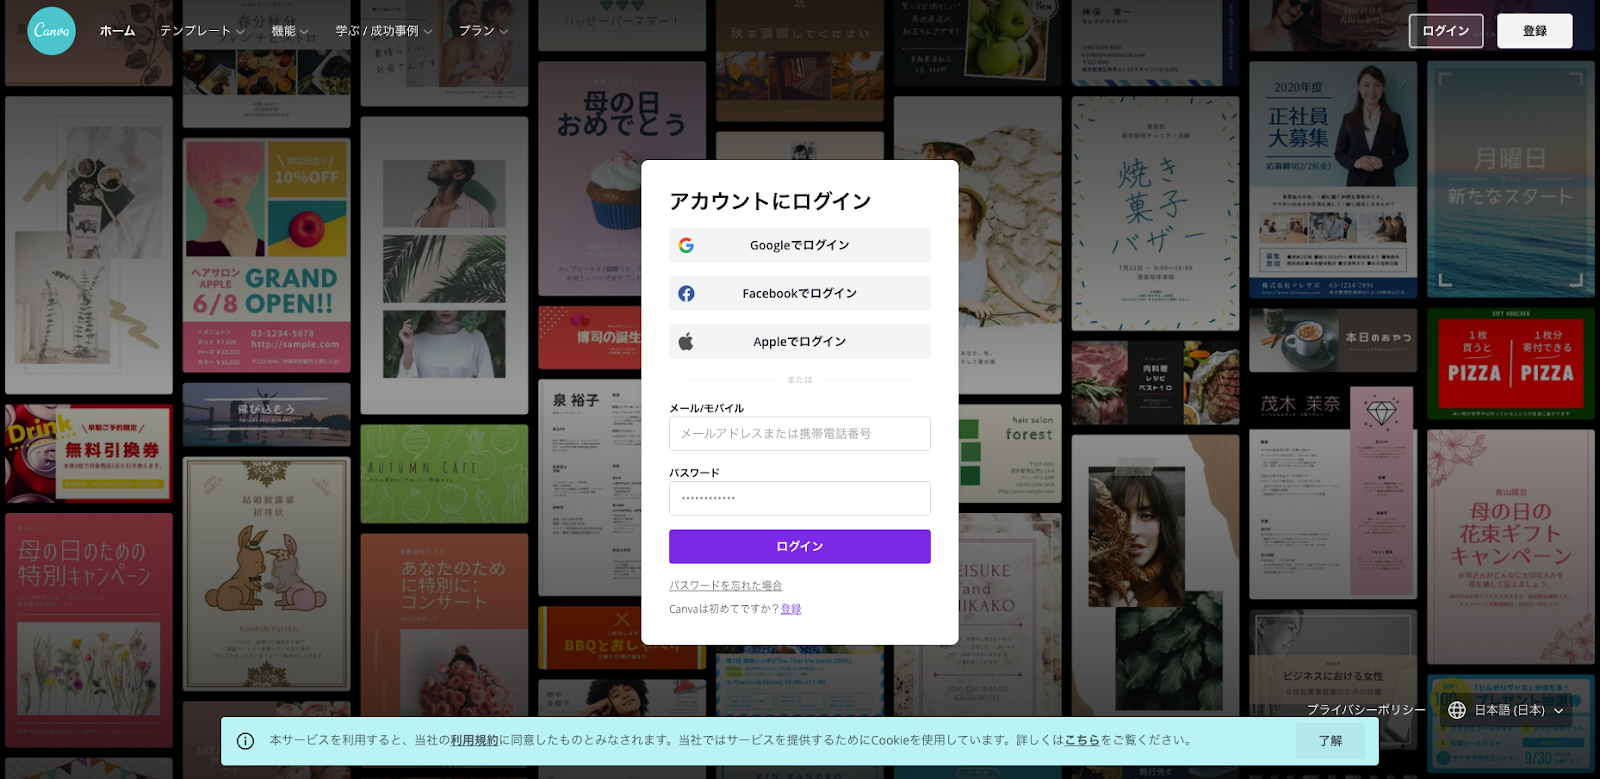Select the 本日のおやつ template thumbnail
Viewport: 1600px width, 779px height.
click(x=1333, y=341)
